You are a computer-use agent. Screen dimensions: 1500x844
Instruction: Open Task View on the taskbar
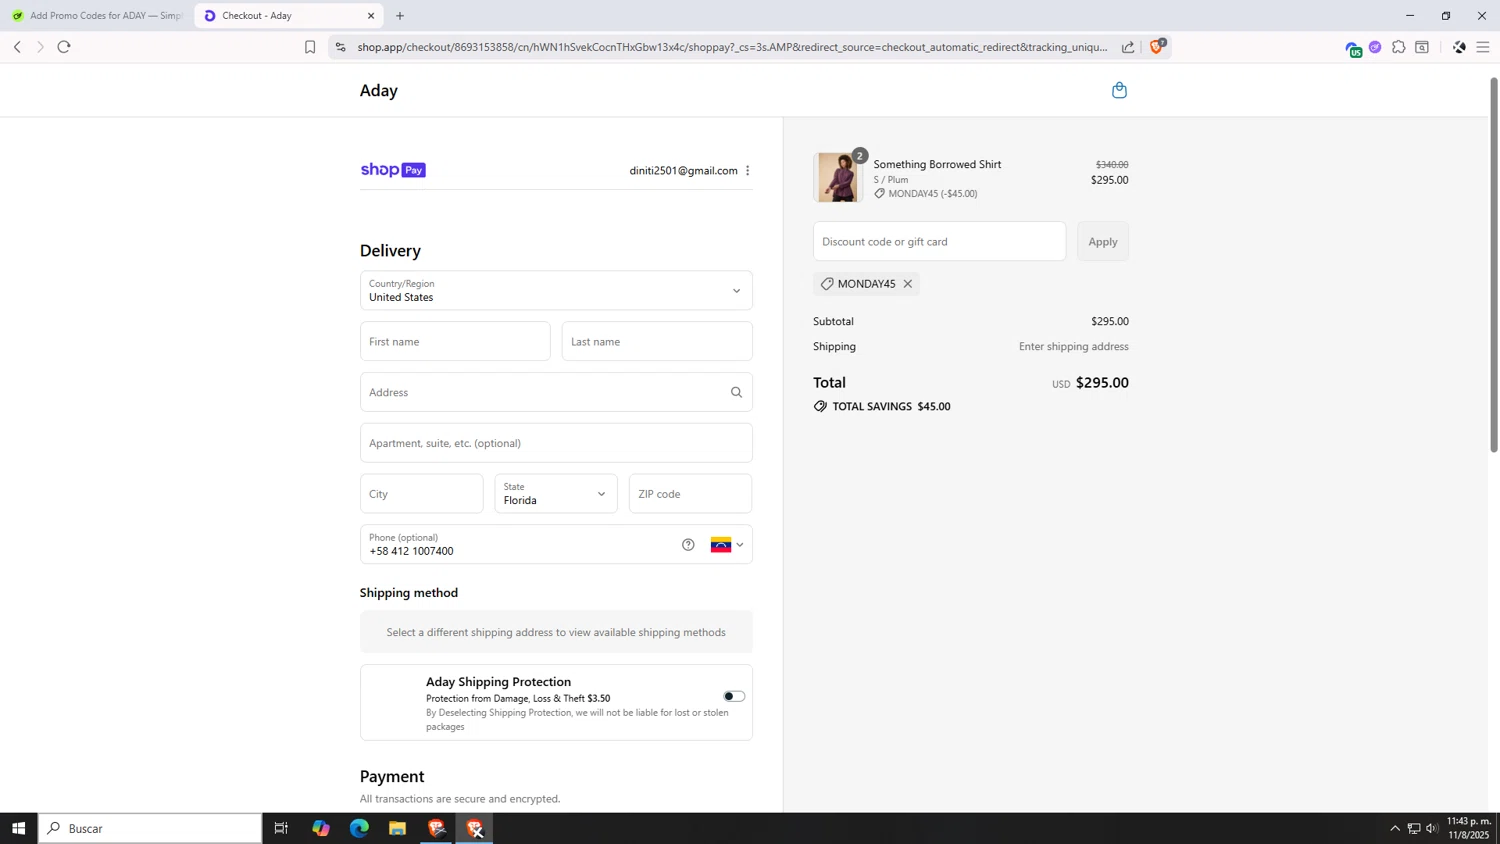click(281, 828)
